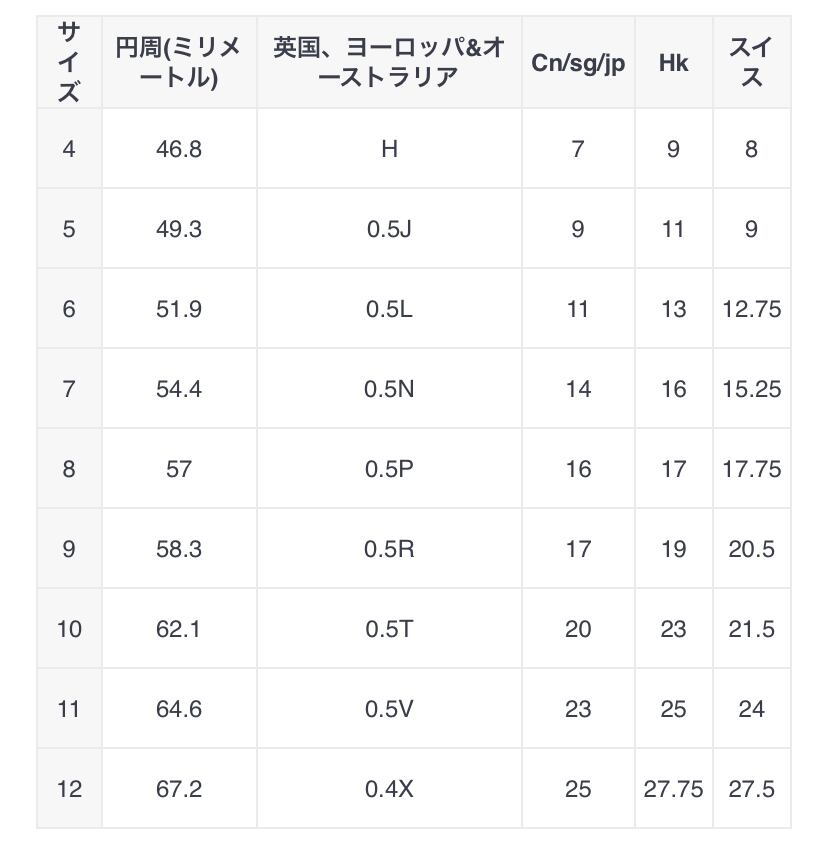
Task: Click the サイズ column header
Action: pos(69,63)
